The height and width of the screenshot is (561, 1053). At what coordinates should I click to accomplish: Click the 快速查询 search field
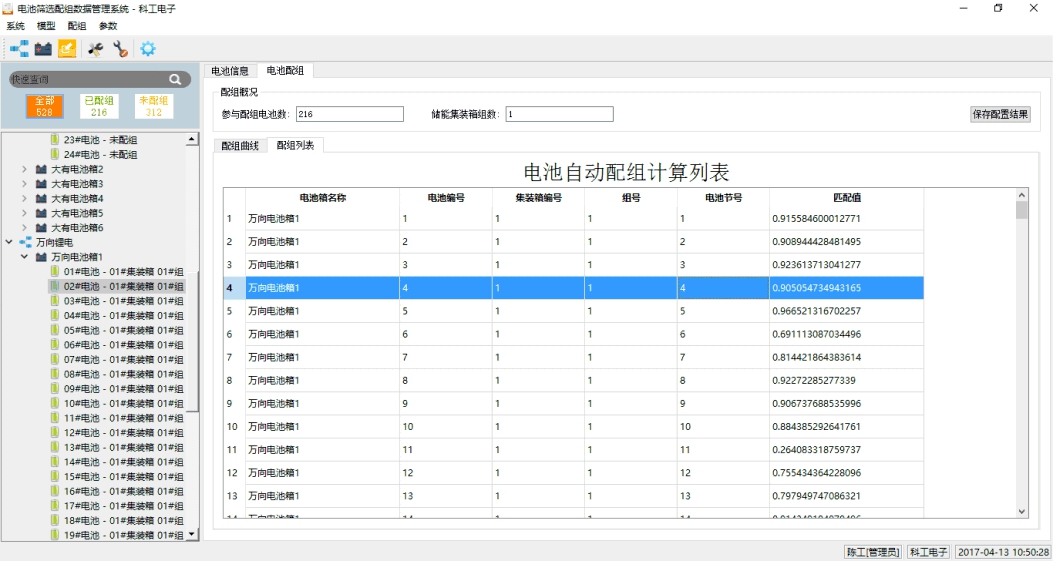[x=101, y=79]
